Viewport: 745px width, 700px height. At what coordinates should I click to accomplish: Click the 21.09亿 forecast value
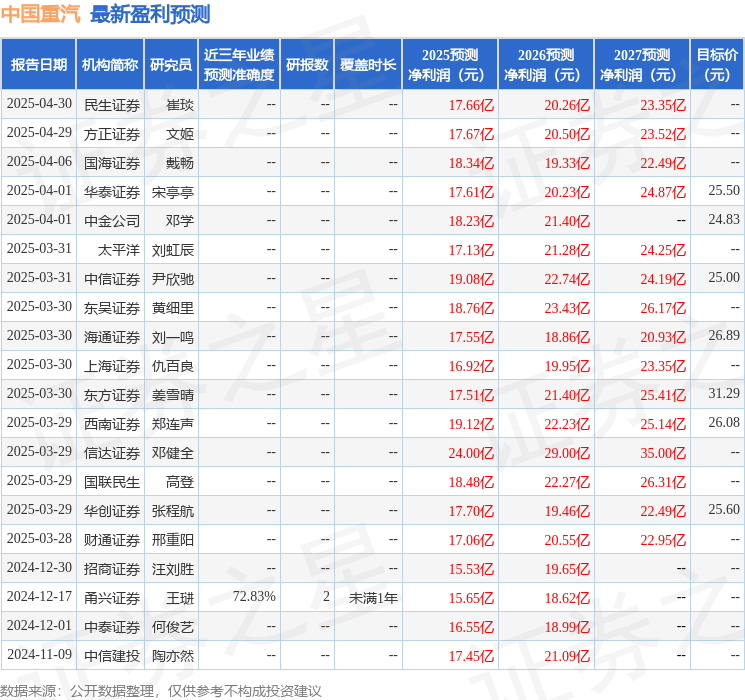click(x=567, y=656)
